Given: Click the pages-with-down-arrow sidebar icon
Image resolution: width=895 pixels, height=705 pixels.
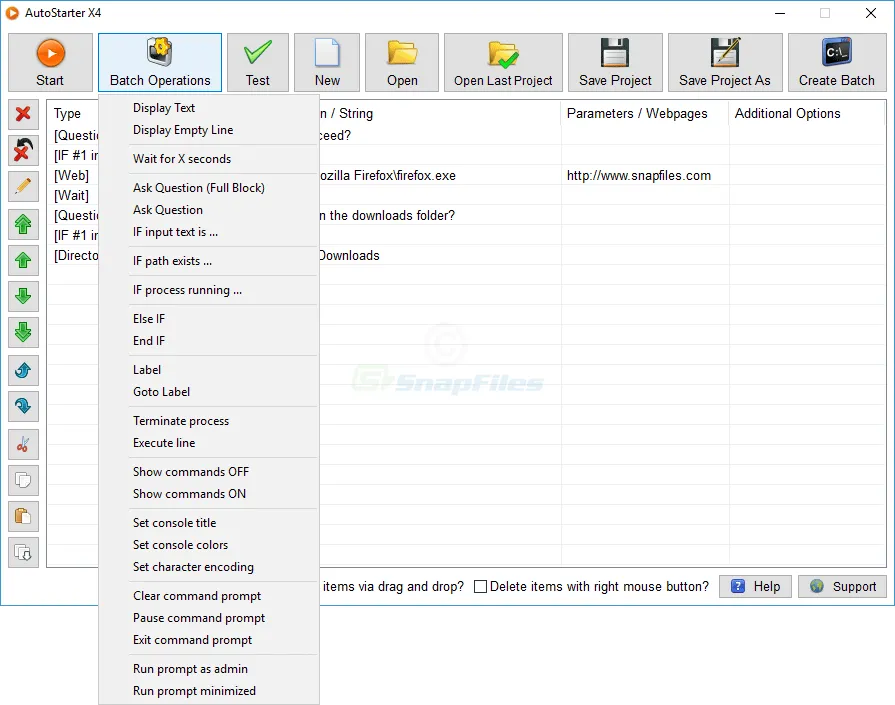Looking at the screenshot, I should tap(23, 553).
